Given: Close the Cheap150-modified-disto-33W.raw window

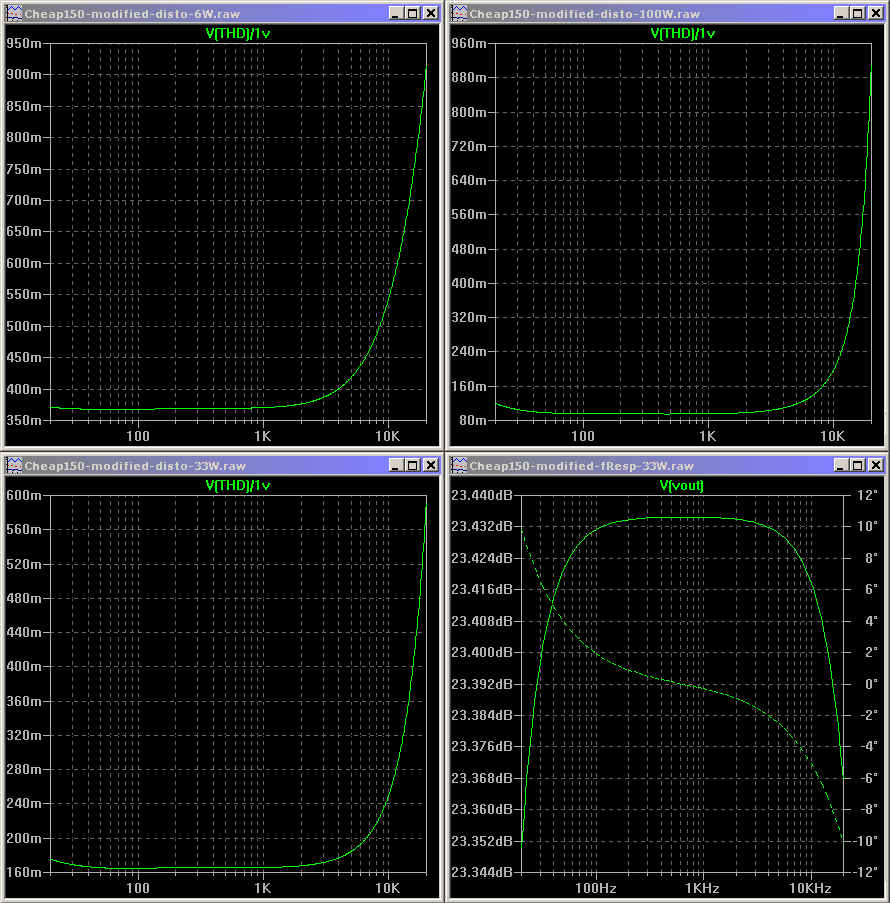Looking at the screenshot, I should 431,465.
